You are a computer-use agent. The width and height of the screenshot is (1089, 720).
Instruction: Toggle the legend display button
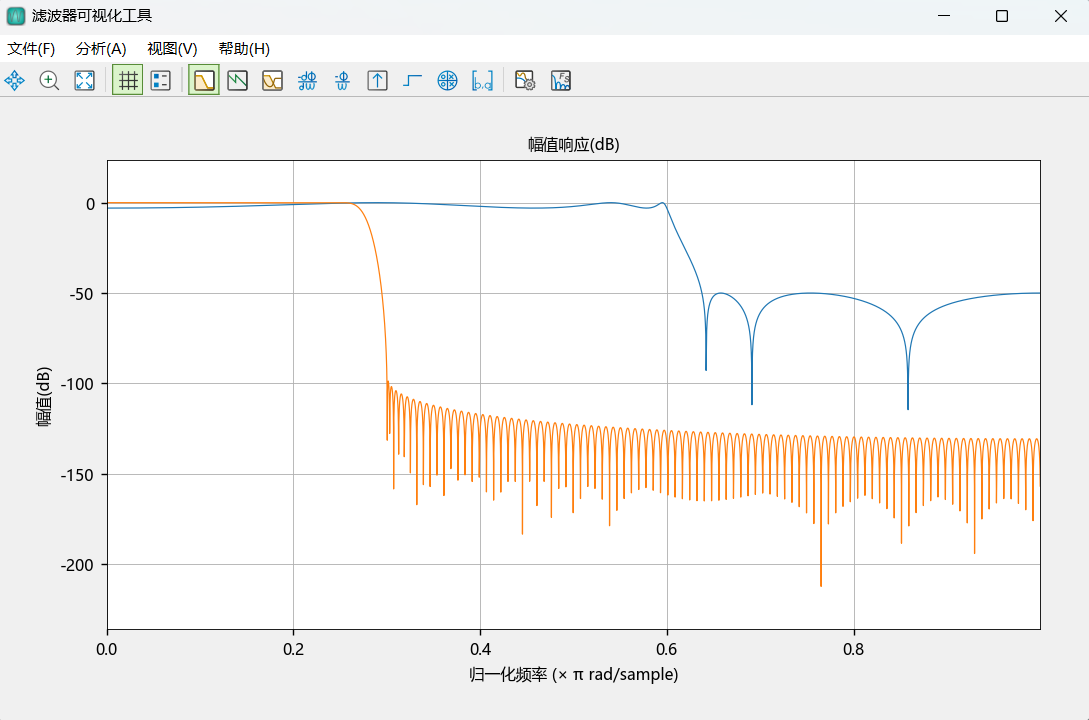(x=160, y=81)
